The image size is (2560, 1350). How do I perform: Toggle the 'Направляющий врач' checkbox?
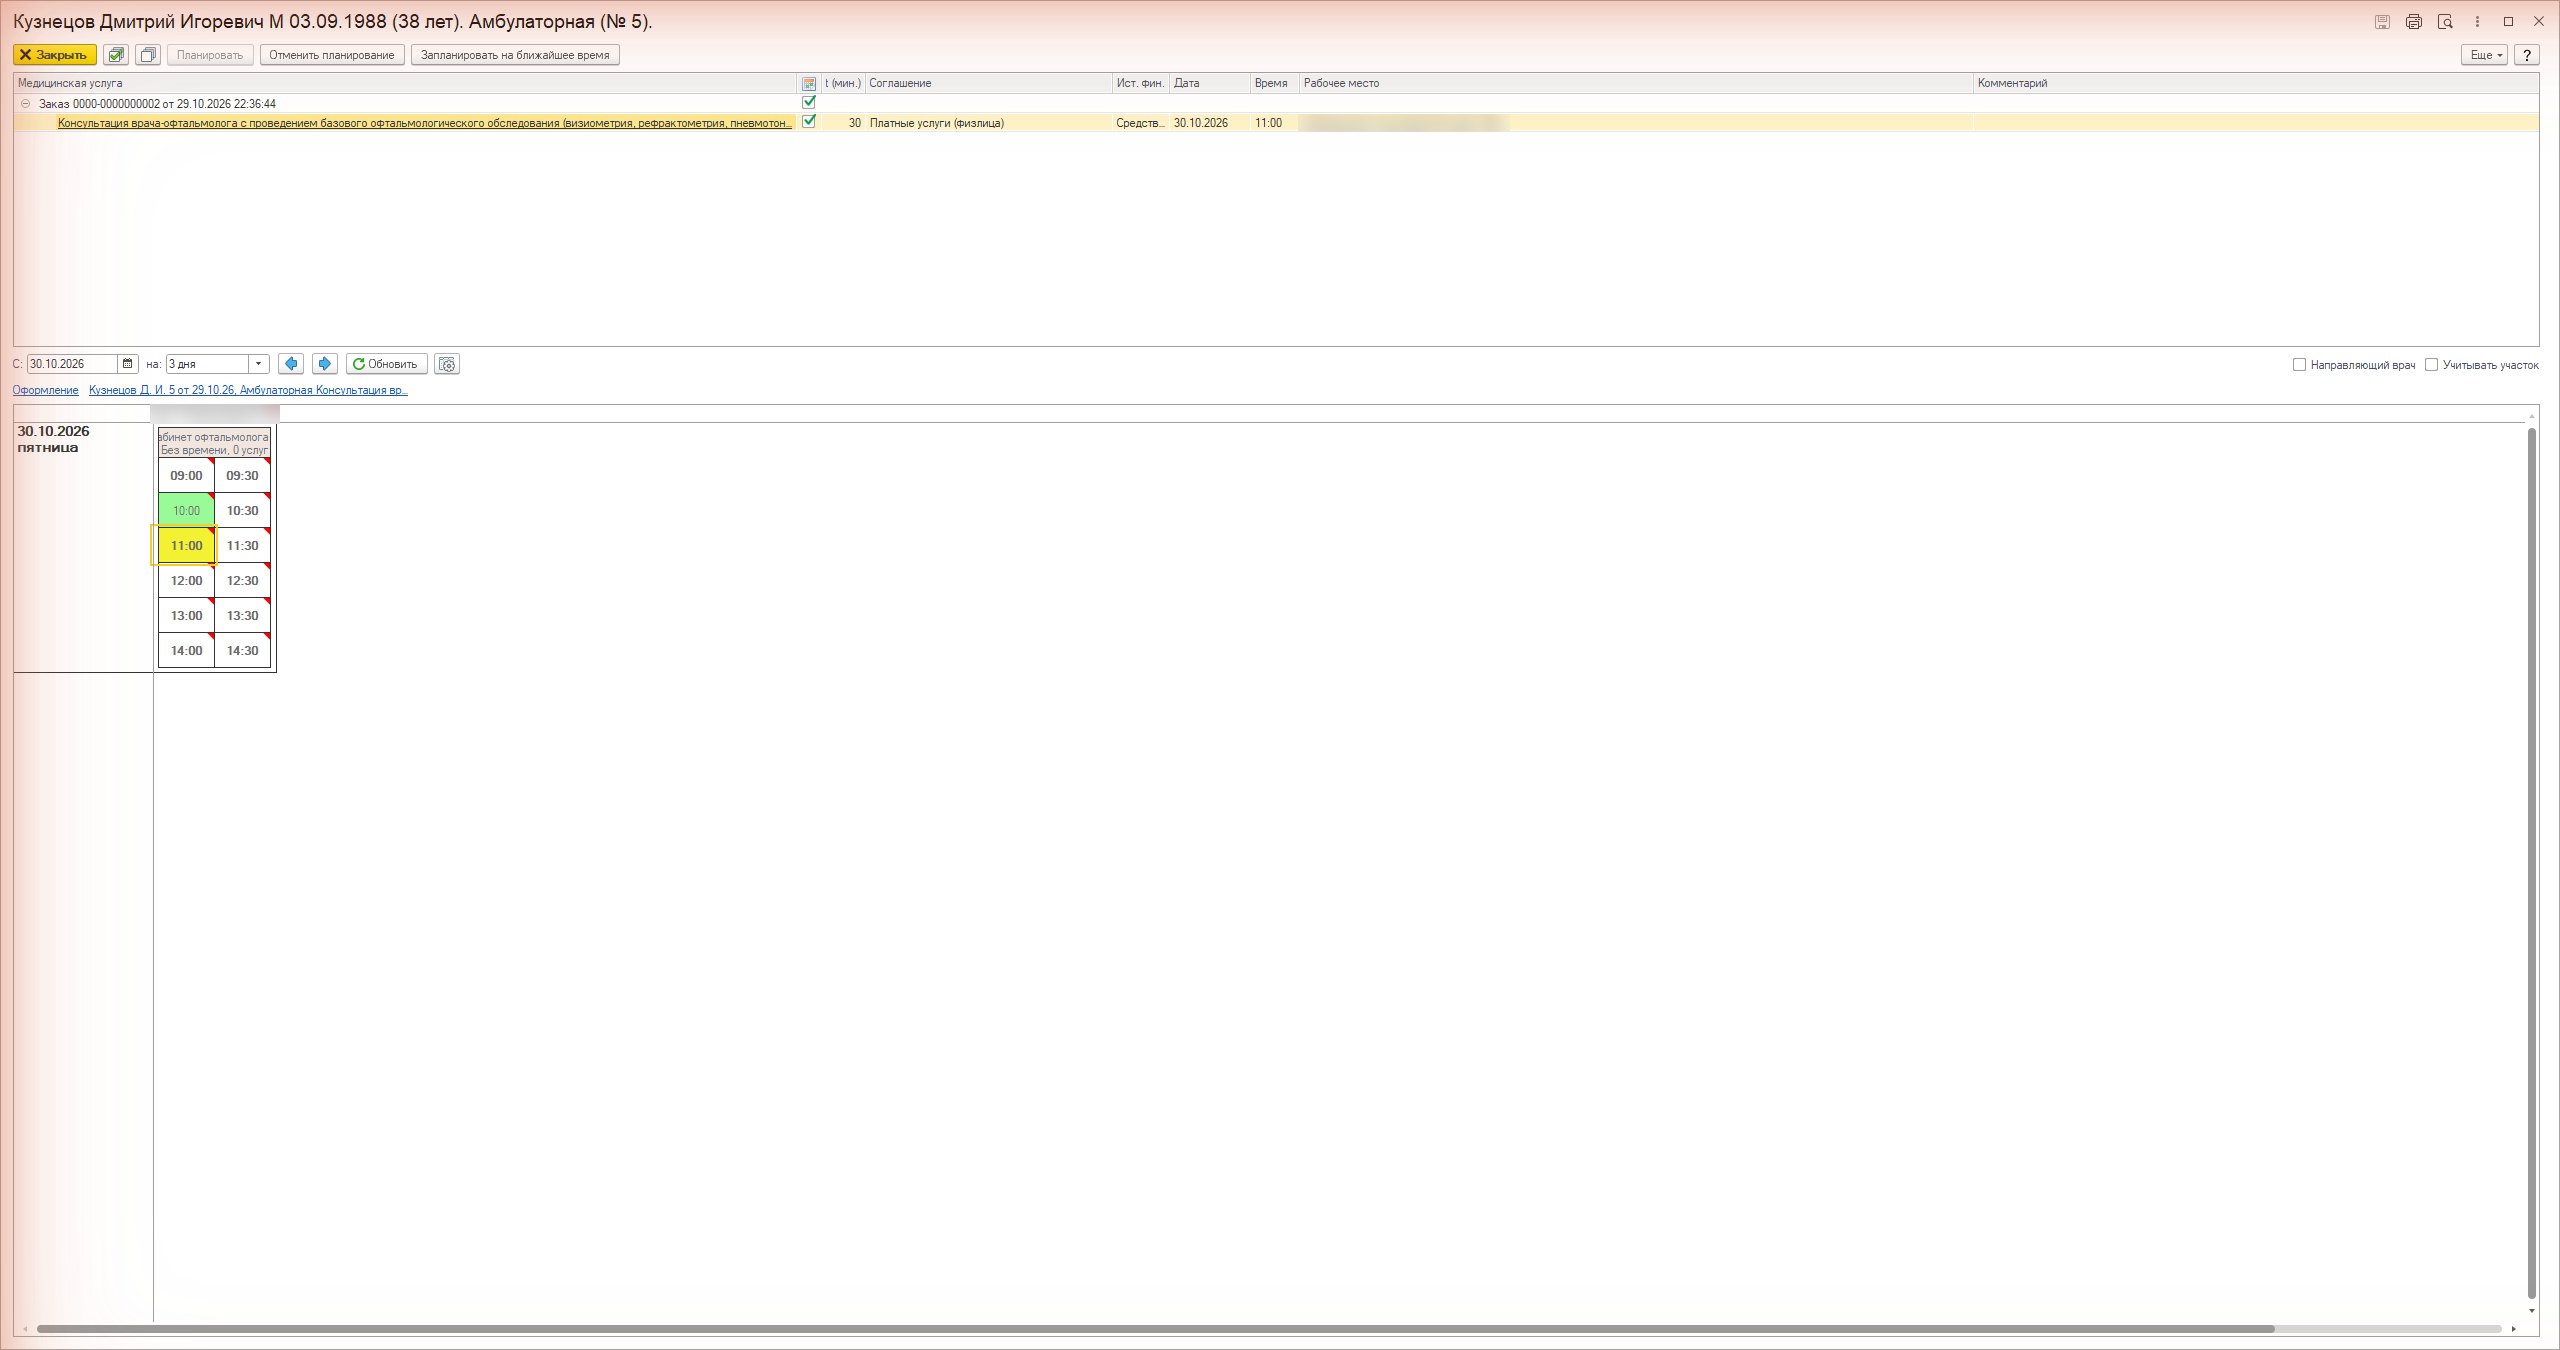coord(2299,365)
